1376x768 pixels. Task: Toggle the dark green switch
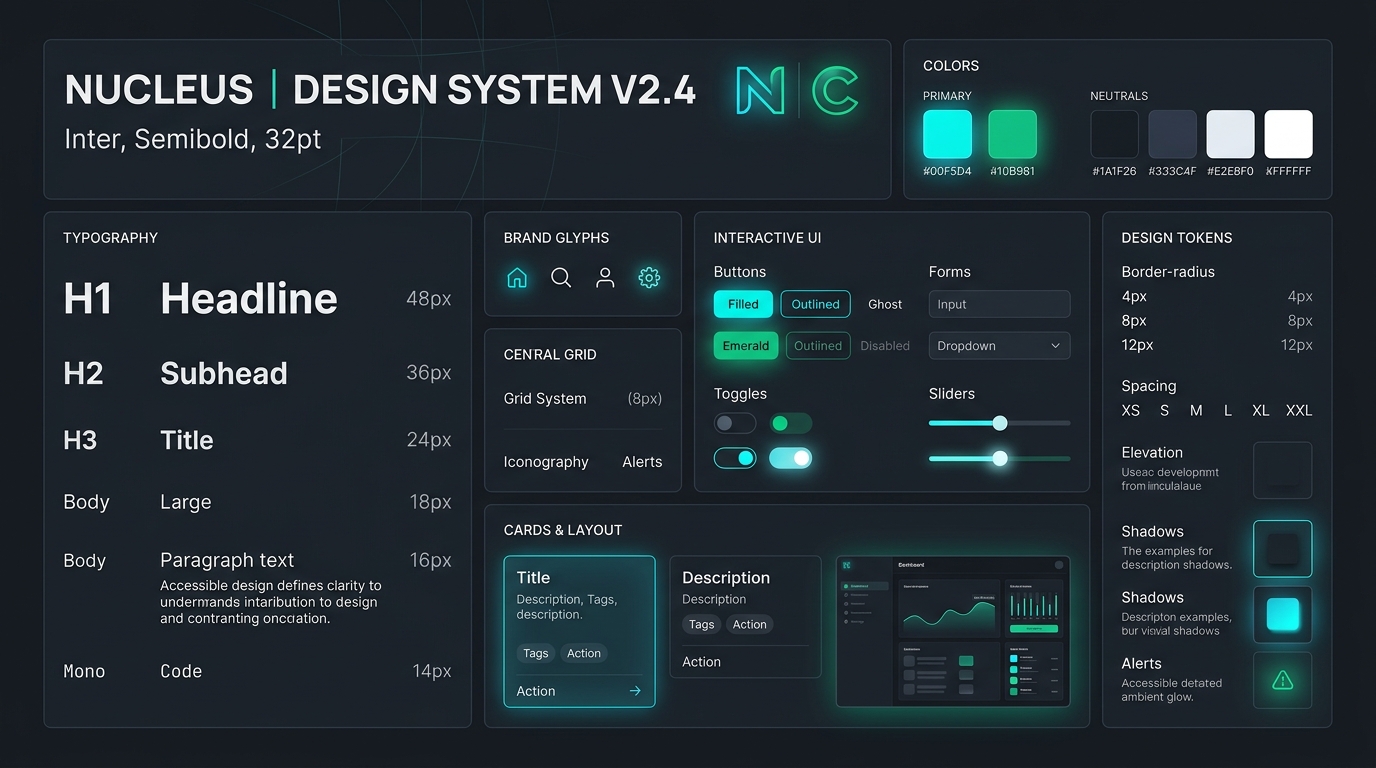791,423
